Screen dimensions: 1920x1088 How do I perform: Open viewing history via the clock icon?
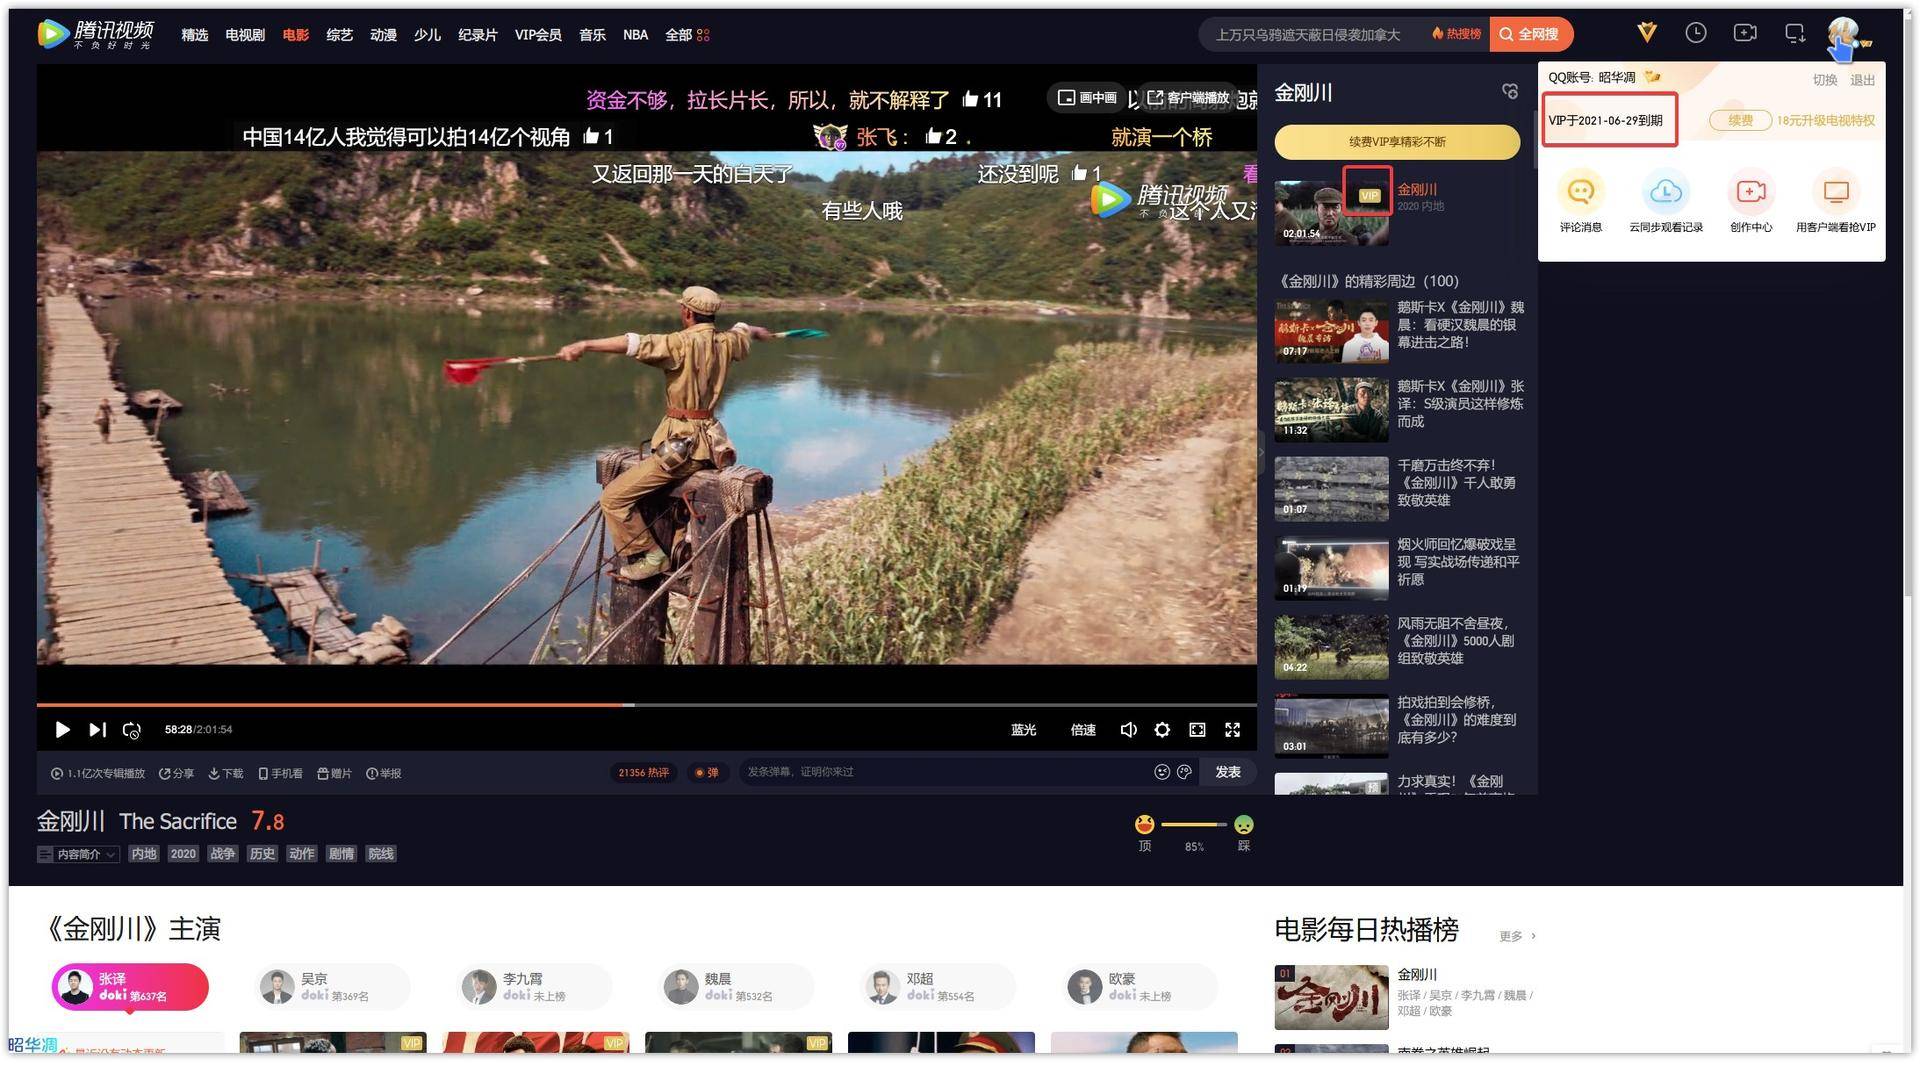coord(1697,33)
